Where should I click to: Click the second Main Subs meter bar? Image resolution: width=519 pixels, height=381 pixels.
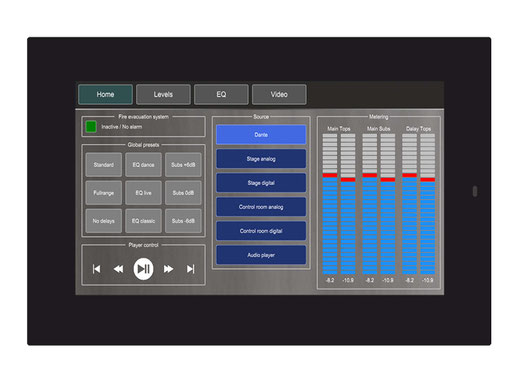coord(388,204)
